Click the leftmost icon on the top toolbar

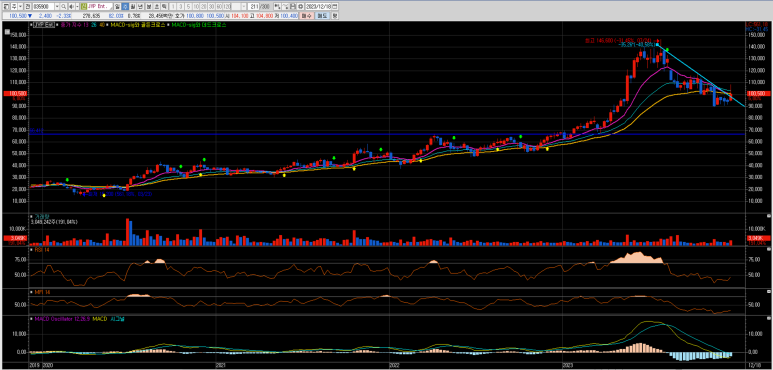coord(5,6)
